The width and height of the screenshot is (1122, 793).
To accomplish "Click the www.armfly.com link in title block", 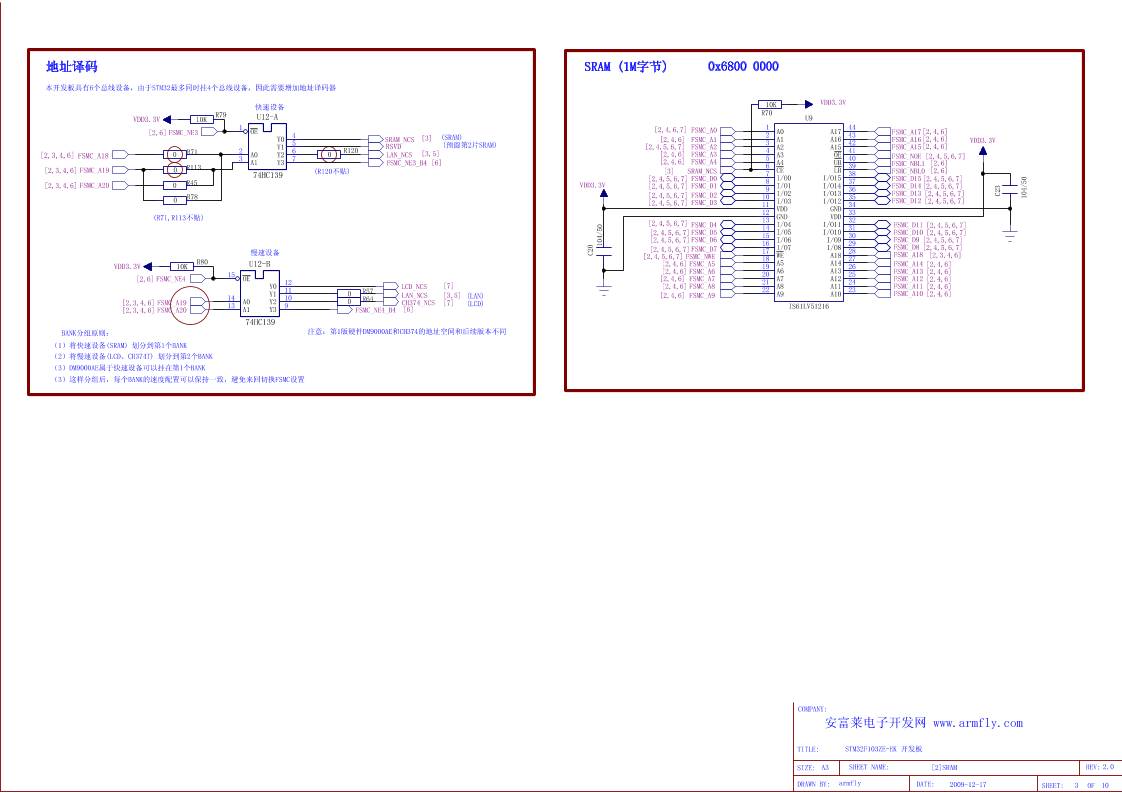I will tap(978, 723).
